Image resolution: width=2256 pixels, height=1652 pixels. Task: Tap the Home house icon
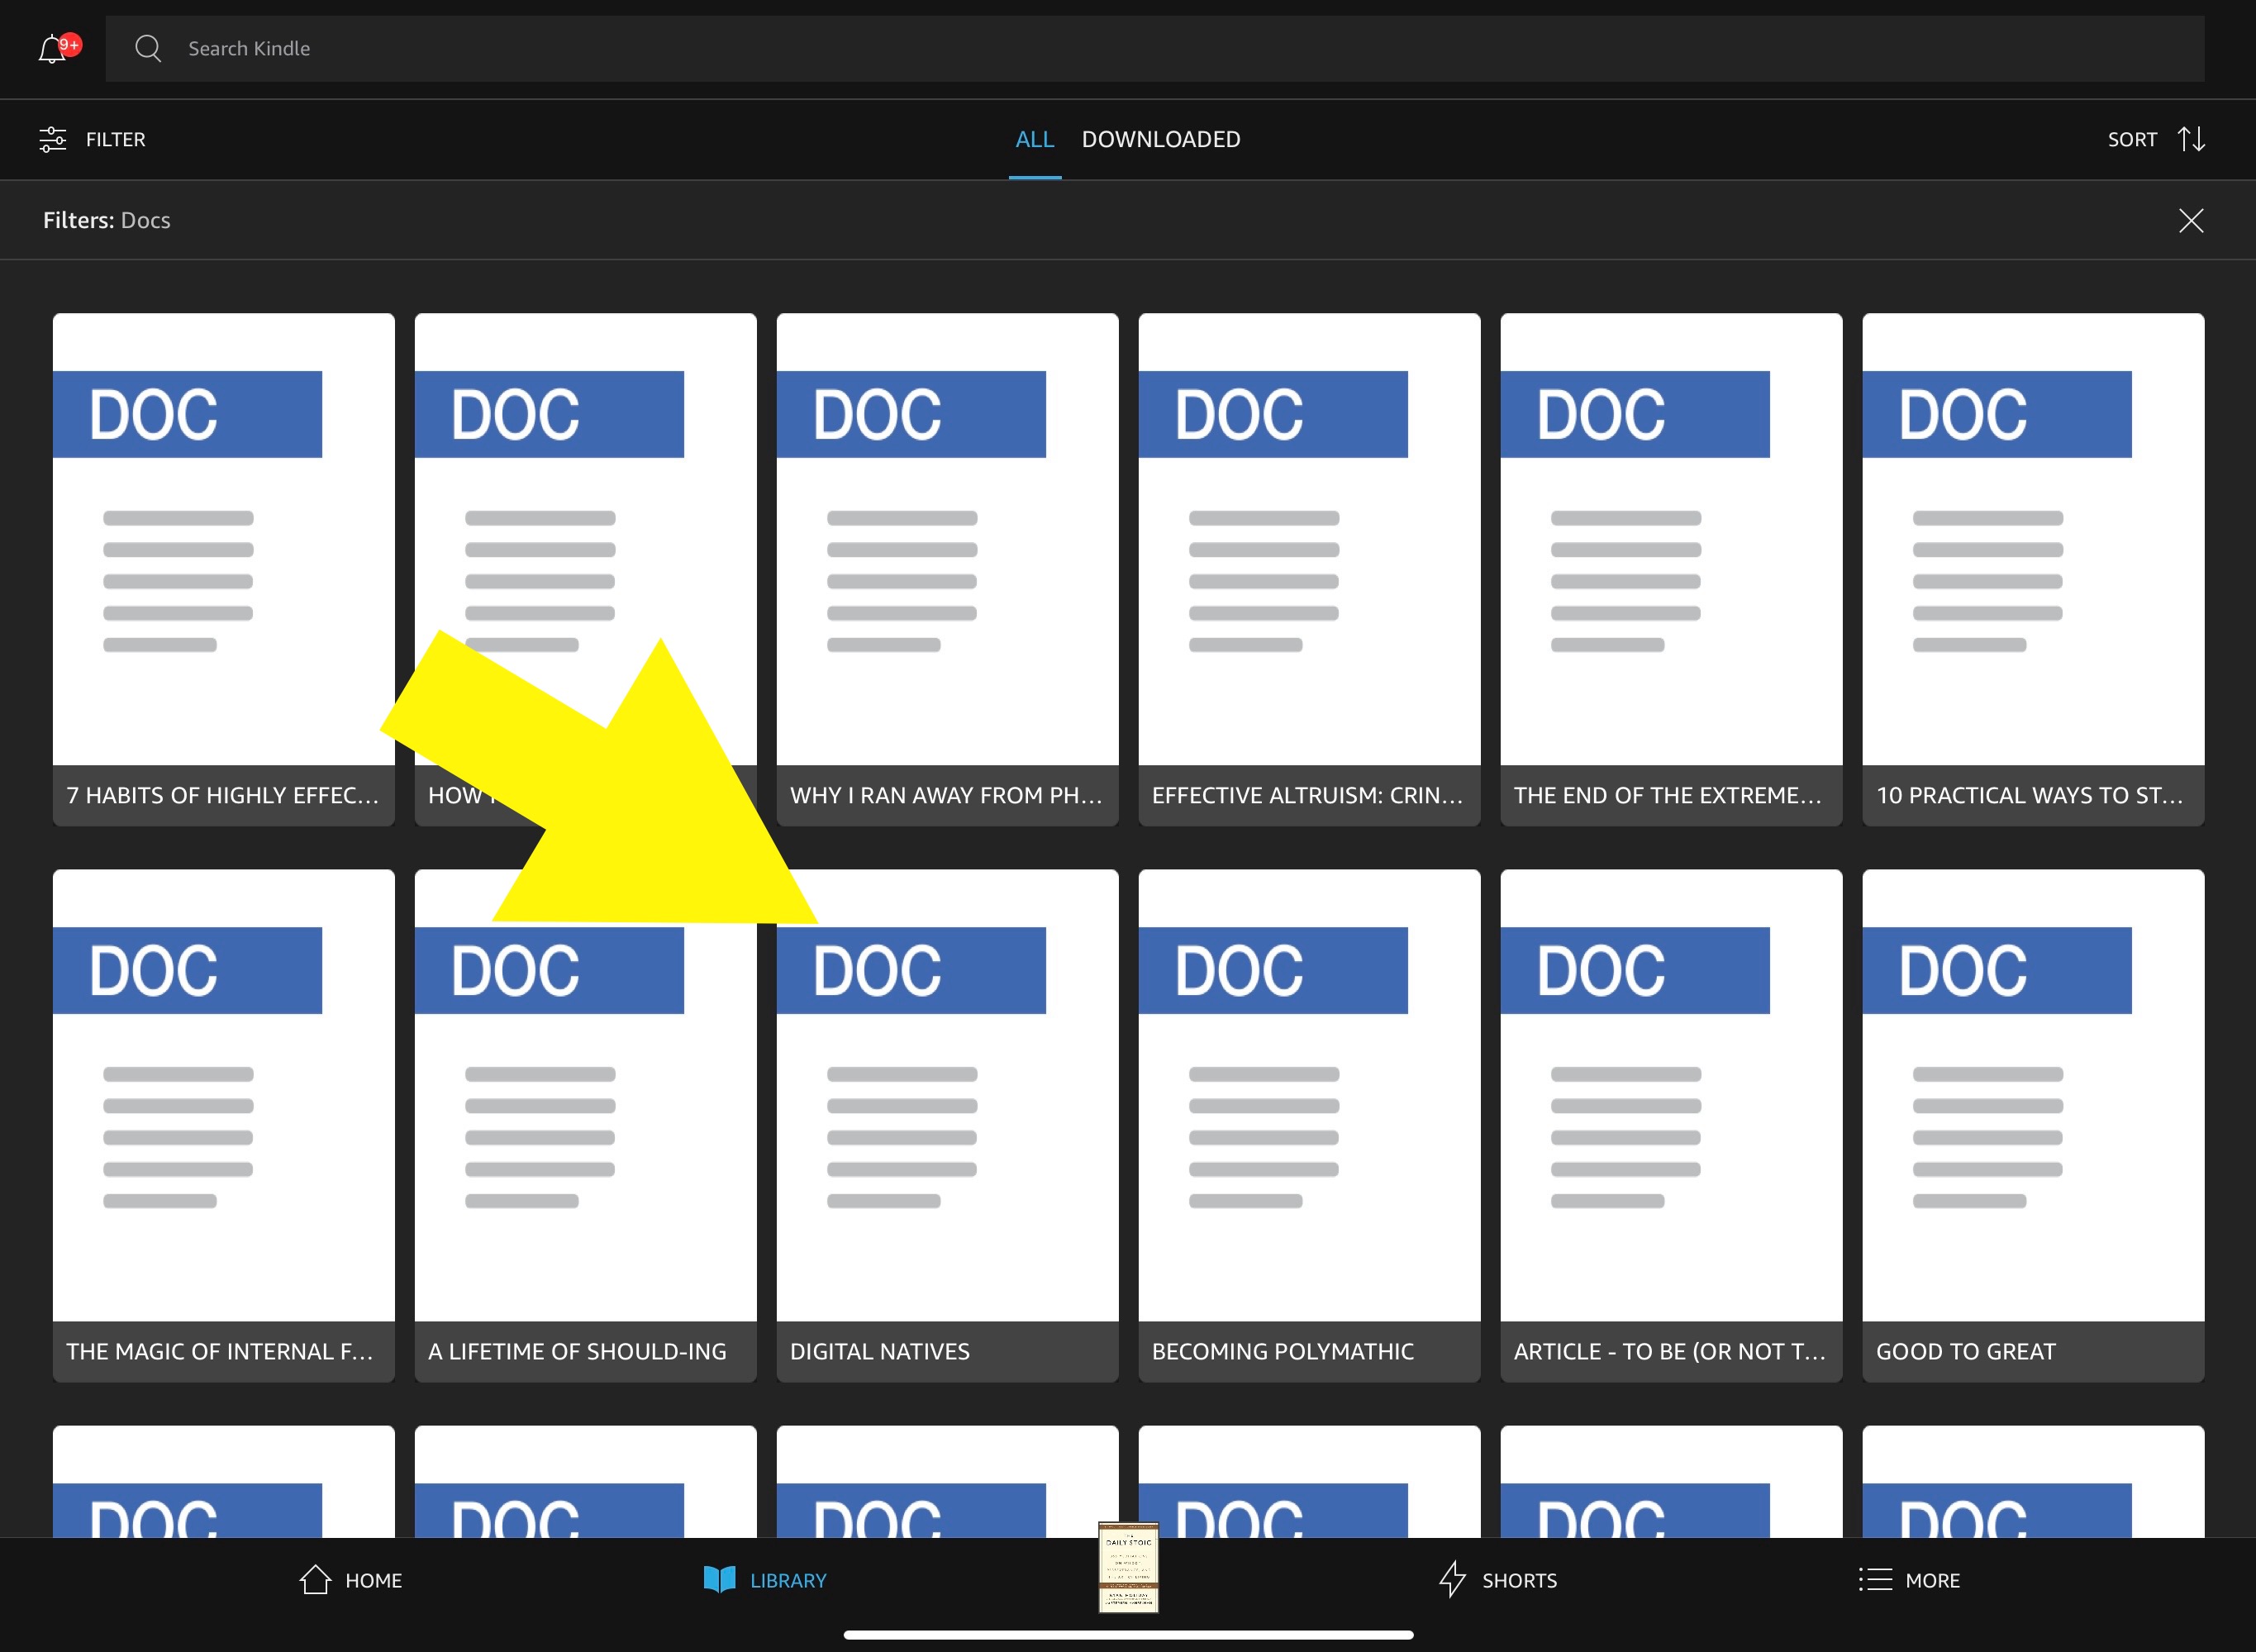coord(315,1580)
